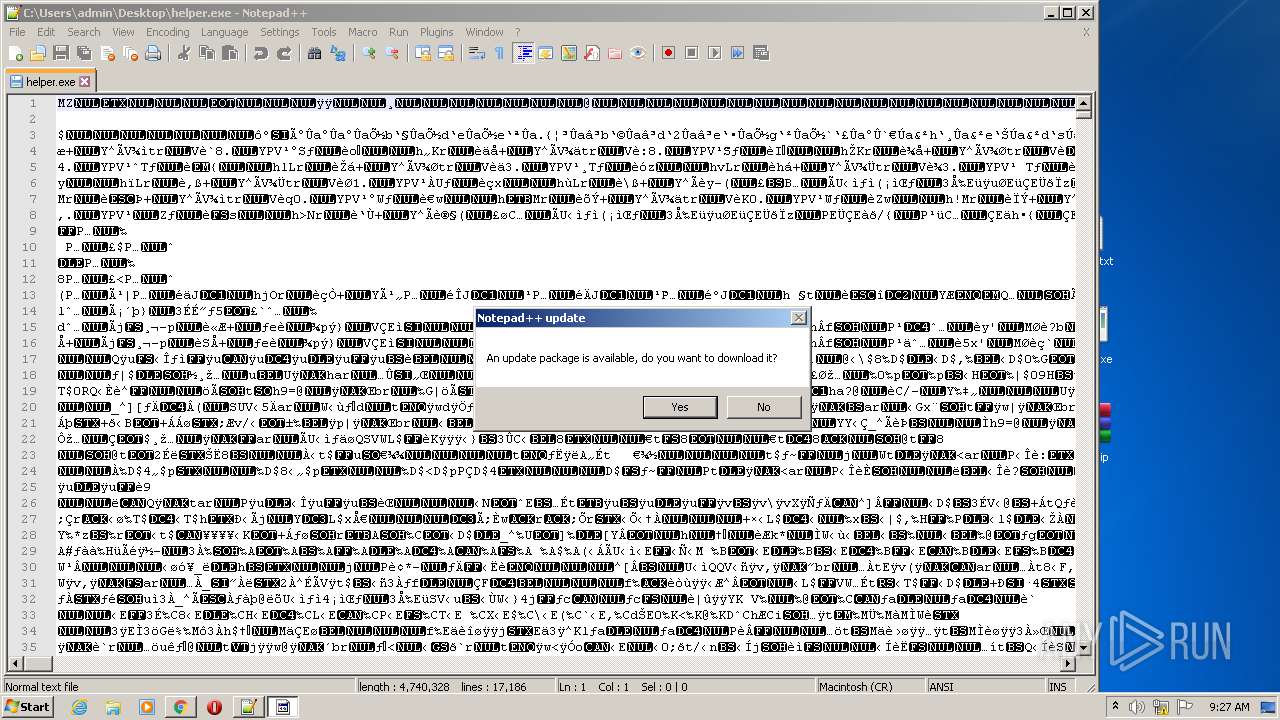Click Run macro multiple times icon

click(738, 53)
